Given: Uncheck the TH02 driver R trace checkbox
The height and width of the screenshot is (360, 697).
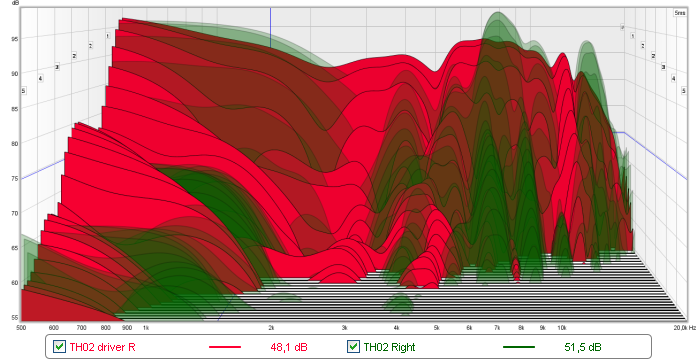Looking at the screenshot, I should tap(59, 347).
